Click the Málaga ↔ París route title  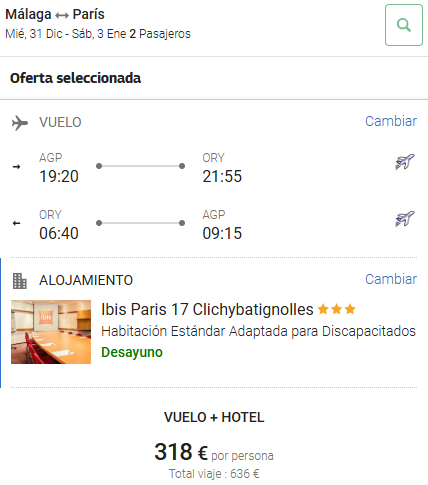coord(55,14)
